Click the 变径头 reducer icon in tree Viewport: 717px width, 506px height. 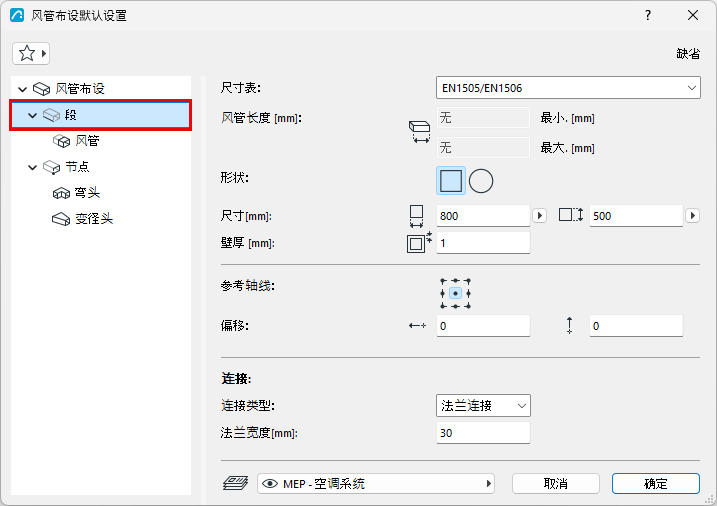pyautogui.click(x=61, y=219)
